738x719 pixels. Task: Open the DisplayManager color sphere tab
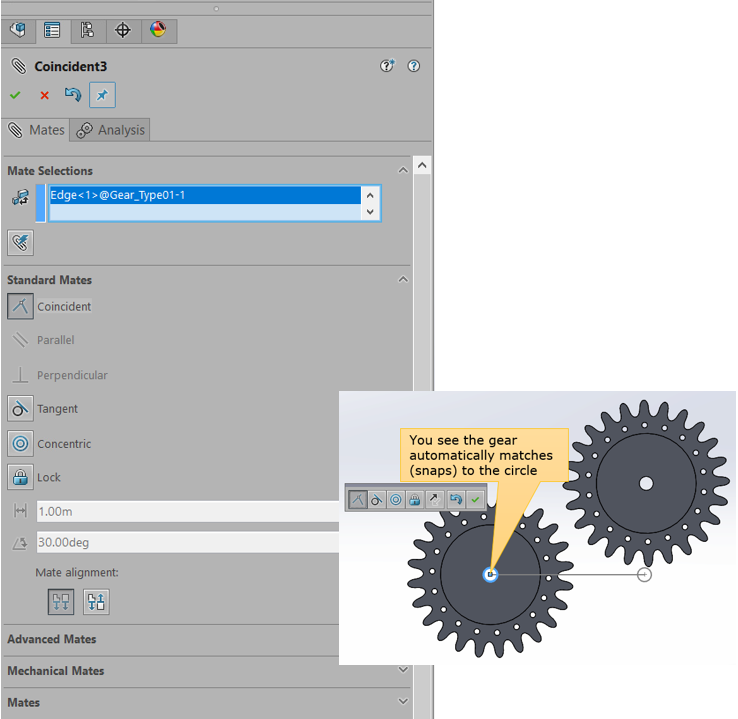pyautogui.click(x=158, y=30)
